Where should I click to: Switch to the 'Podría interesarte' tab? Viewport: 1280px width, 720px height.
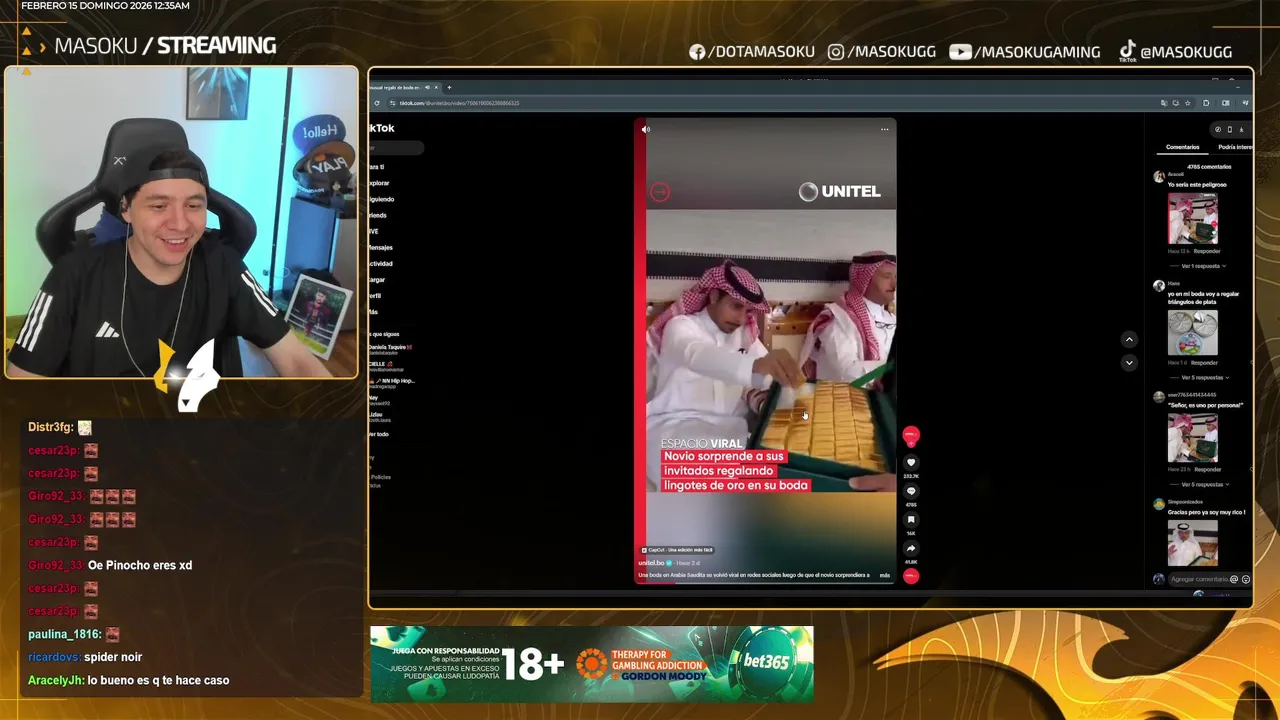[x=1235, y=147]
